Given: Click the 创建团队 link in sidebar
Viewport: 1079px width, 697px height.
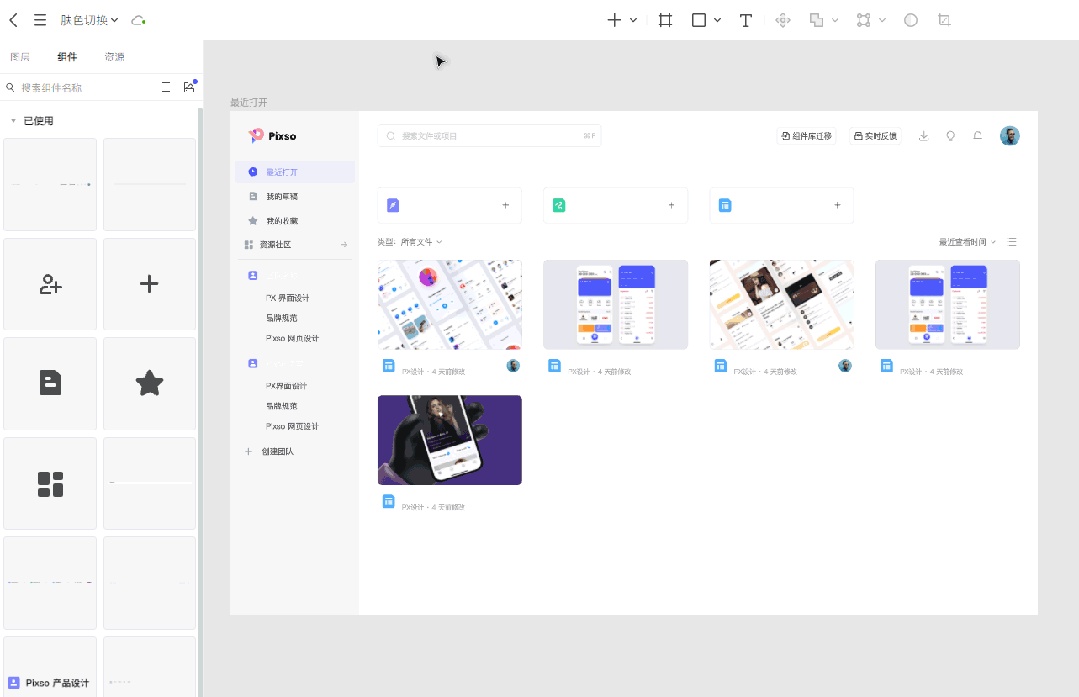Looking at the screenshot, I should (x=277, y=451).
